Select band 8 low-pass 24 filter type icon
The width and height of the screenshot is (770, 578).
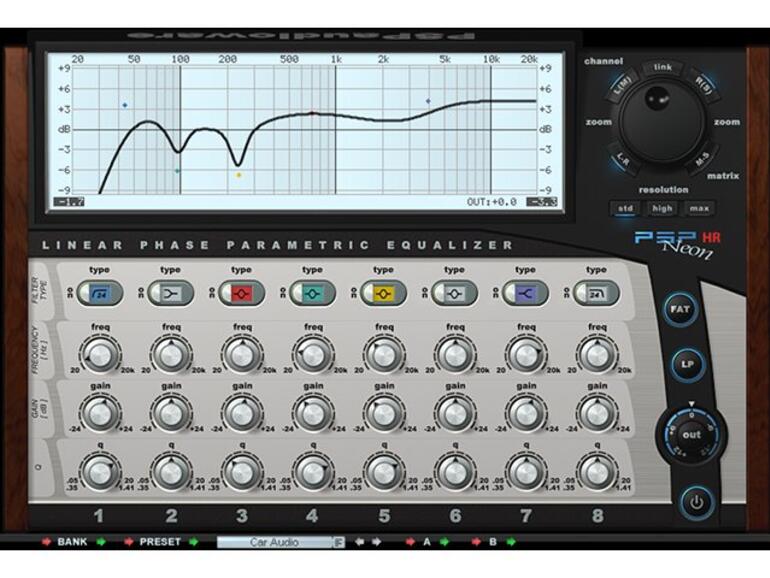click(x=597, y=294)
